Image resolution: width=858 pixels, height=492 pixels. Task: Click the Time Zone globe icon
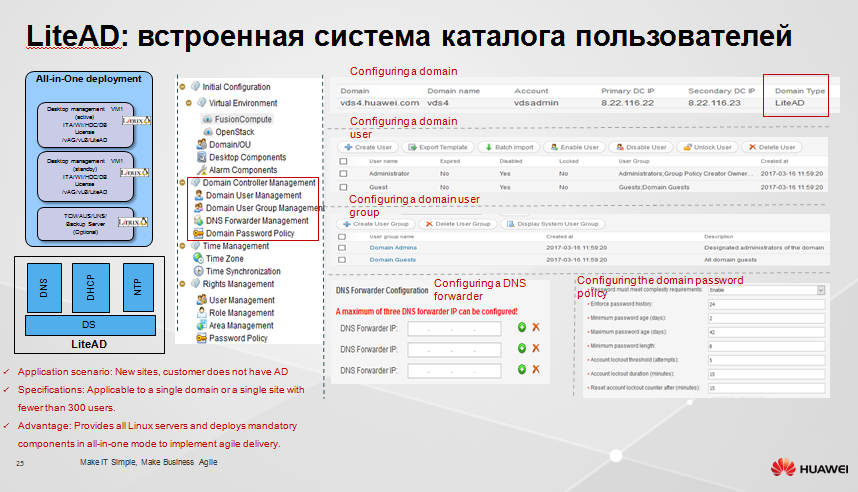point(198,258)
